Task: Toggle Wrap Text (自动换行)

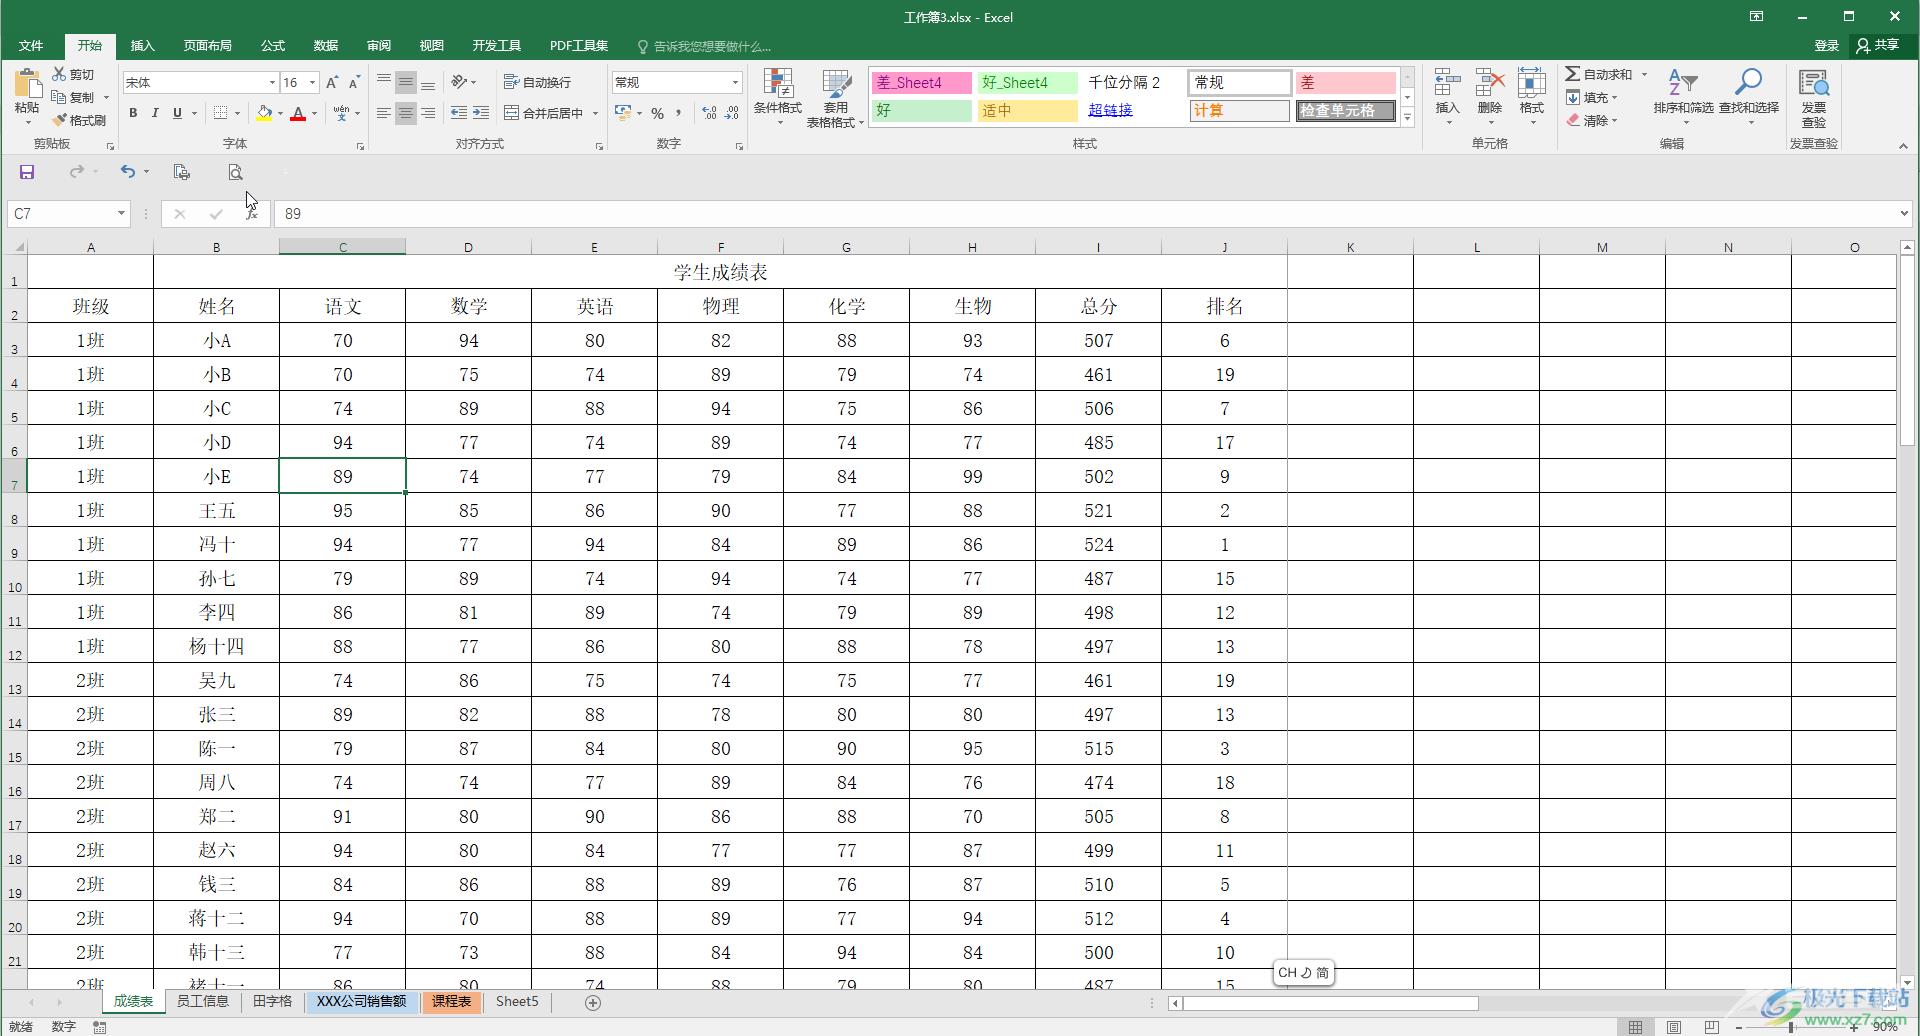Action: pyautogui.click(x=538, y=82)
